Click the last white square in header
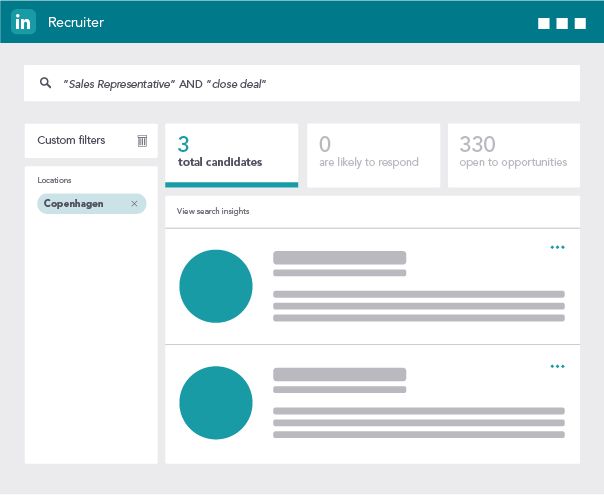 [581, 23]
